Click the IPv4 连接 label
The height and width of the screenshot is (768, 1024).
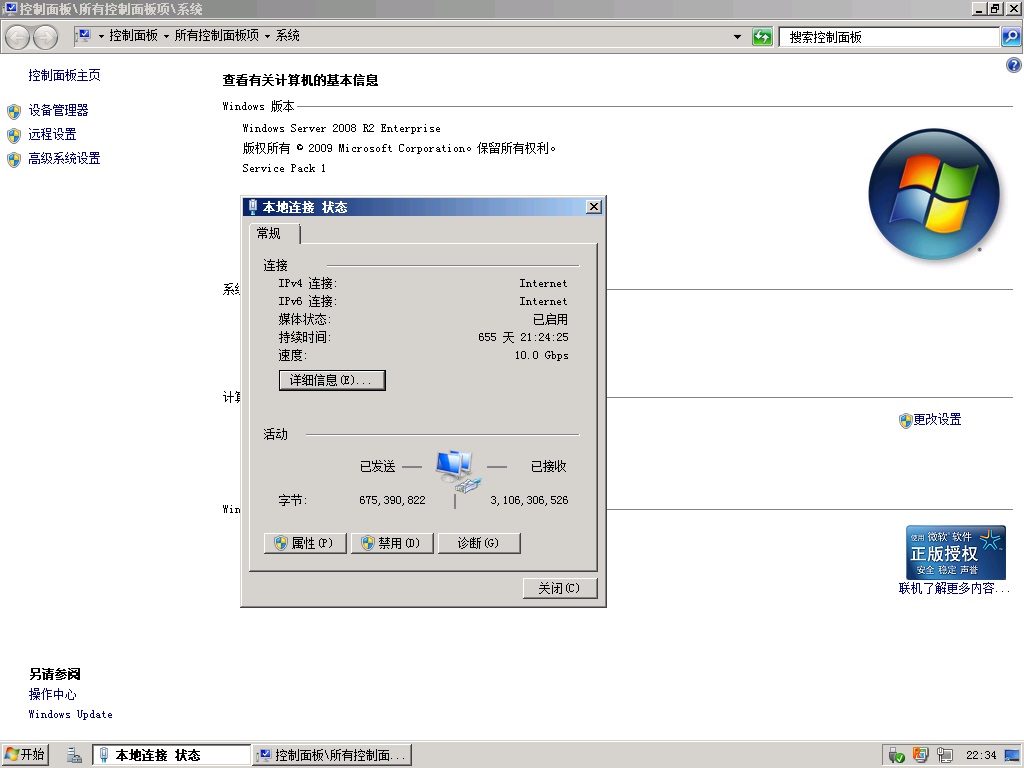click(x=308, y=283)
